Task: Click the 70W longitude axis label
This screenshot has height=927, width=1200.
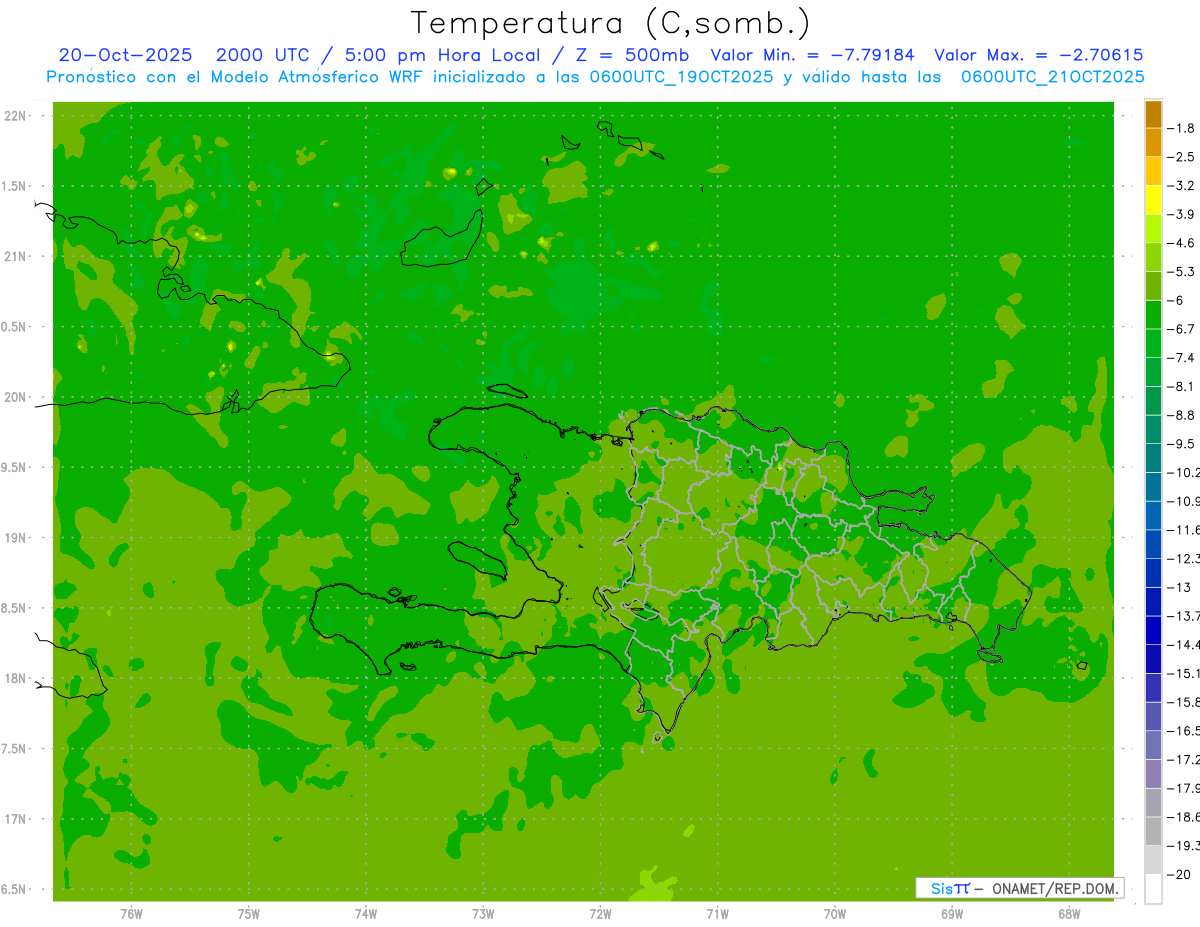Action: tap(835, 913)
